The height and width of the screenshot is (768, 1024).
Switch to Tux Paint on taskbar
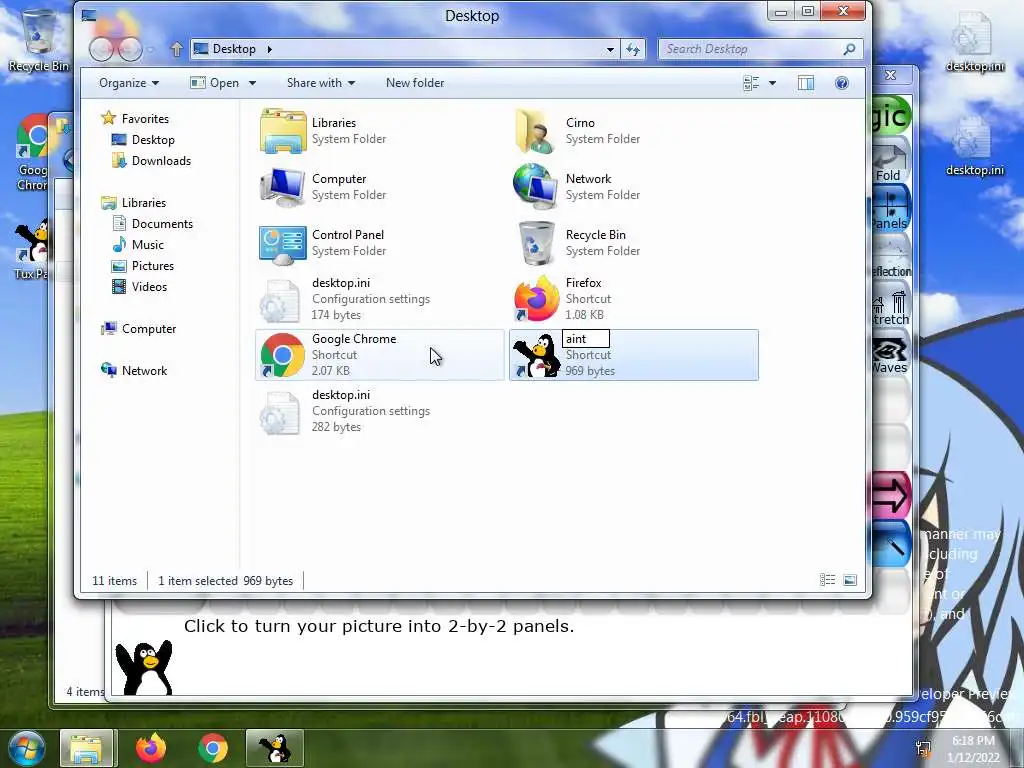pos(275,748)
